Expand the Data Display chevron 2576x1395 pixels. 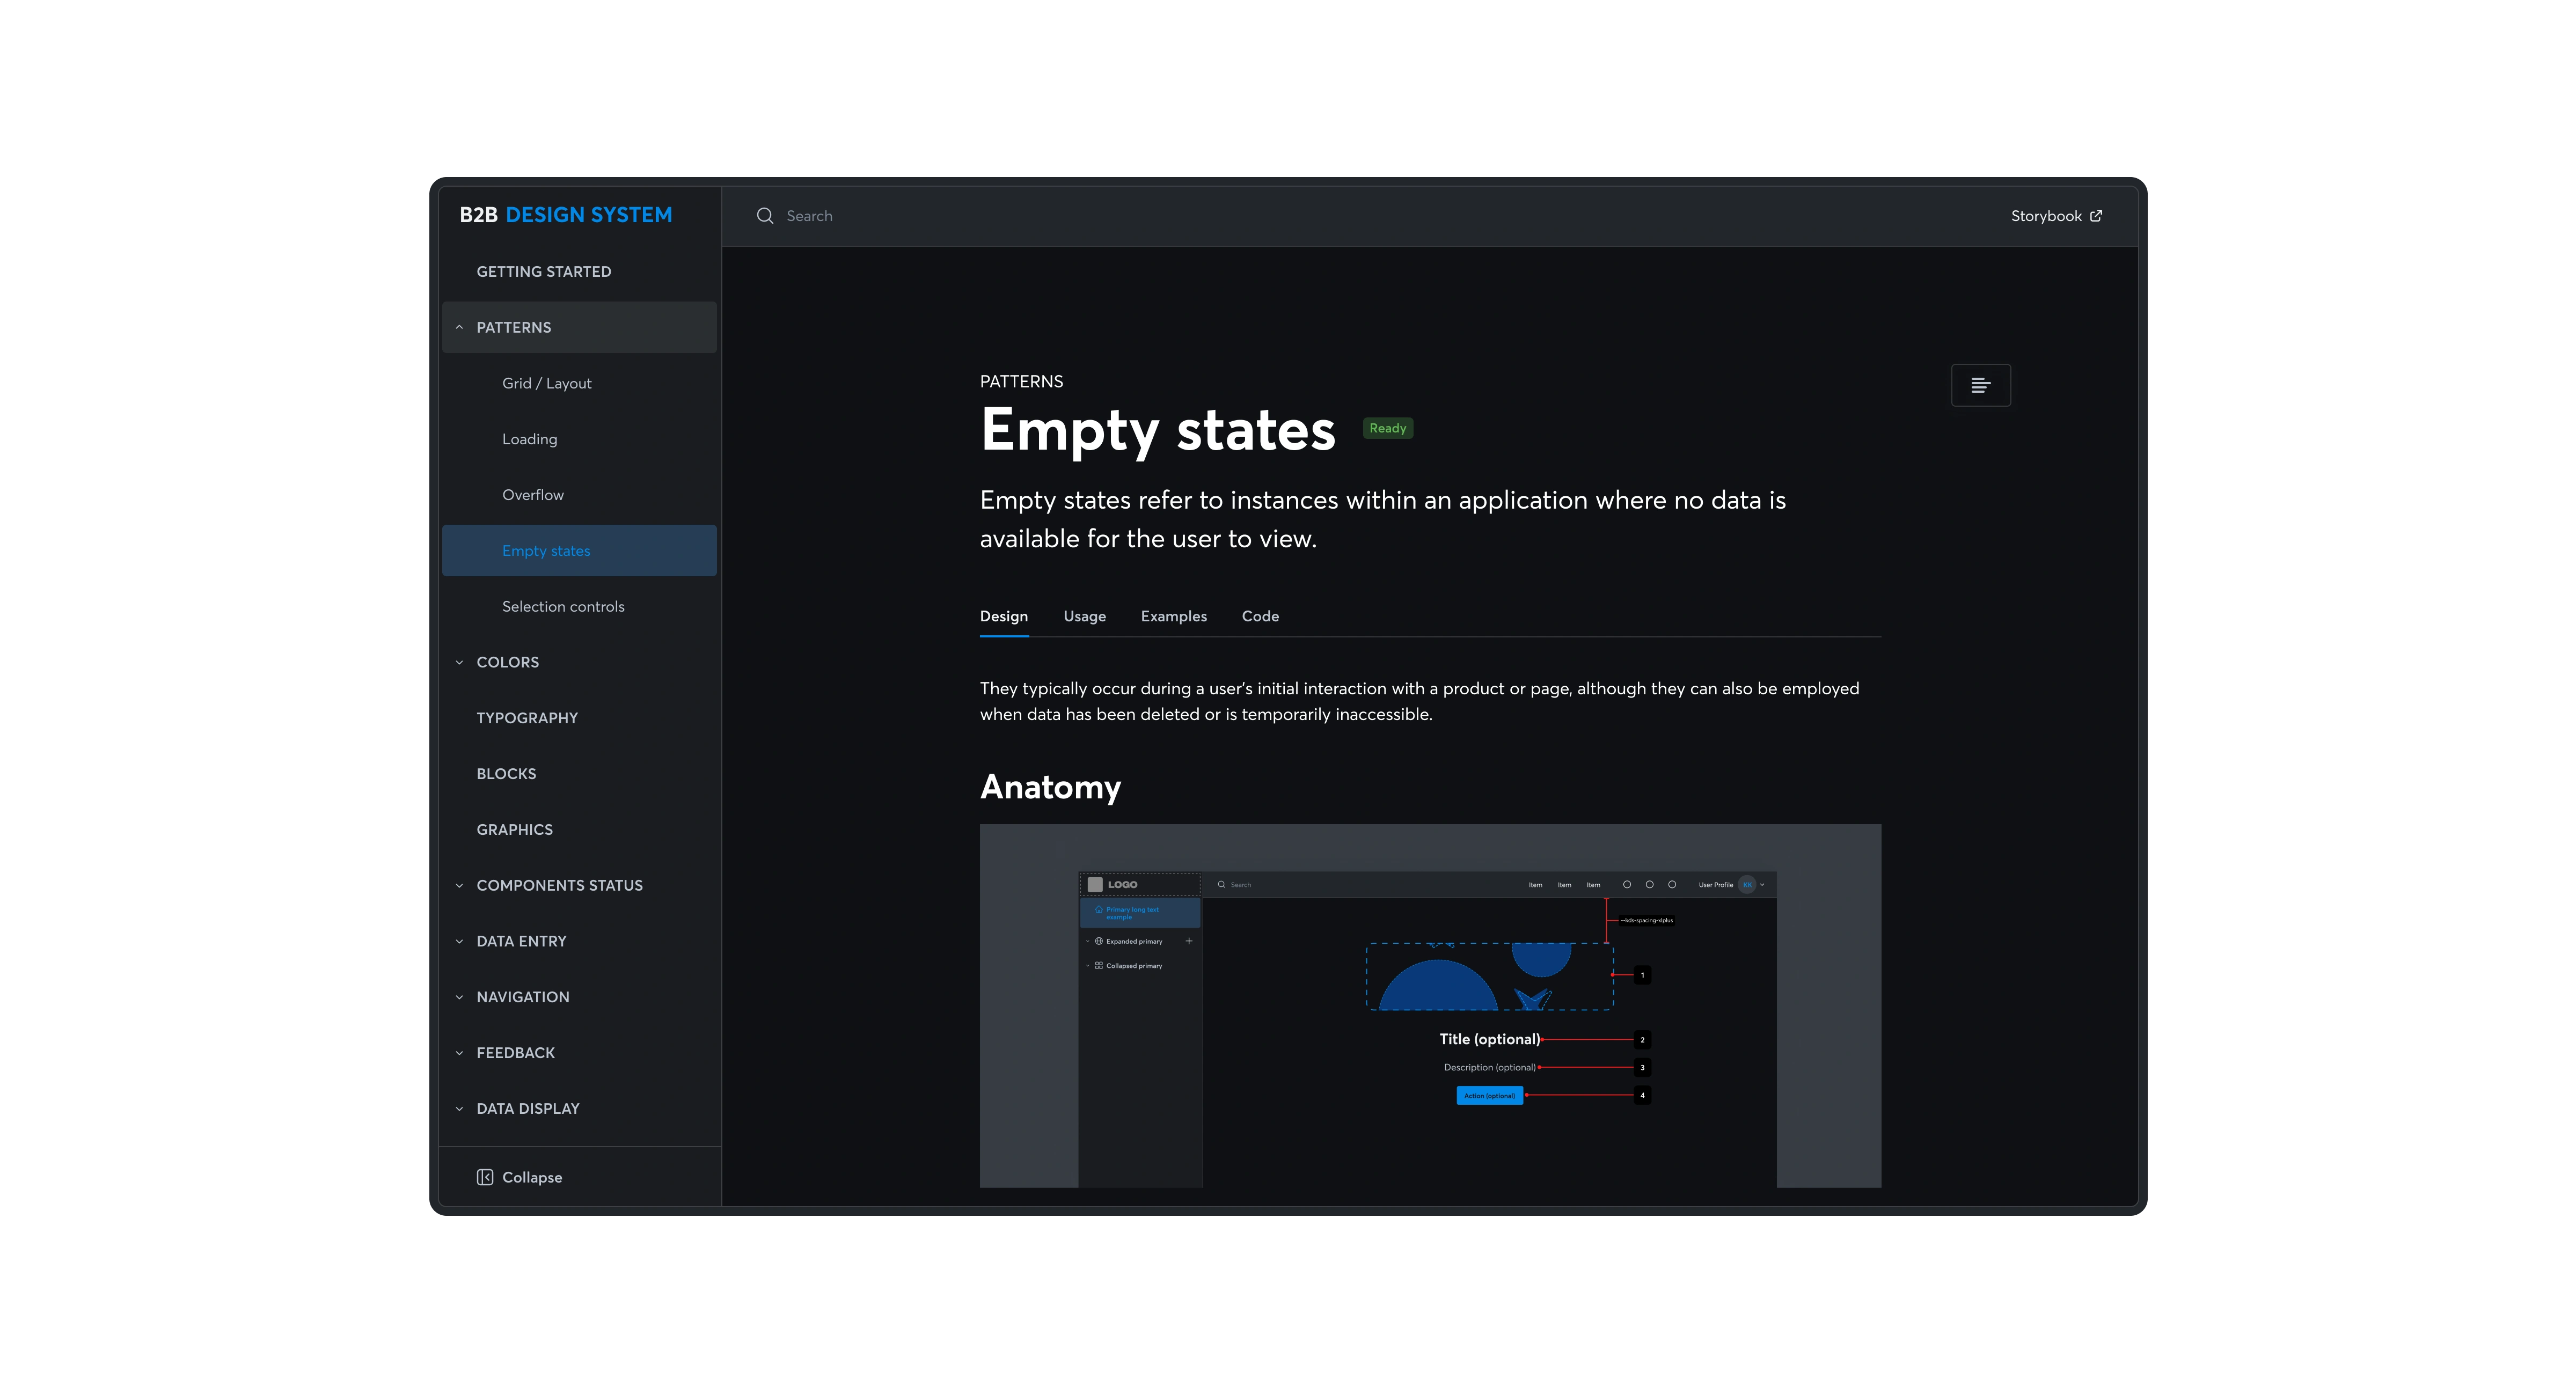(459, 1108)
